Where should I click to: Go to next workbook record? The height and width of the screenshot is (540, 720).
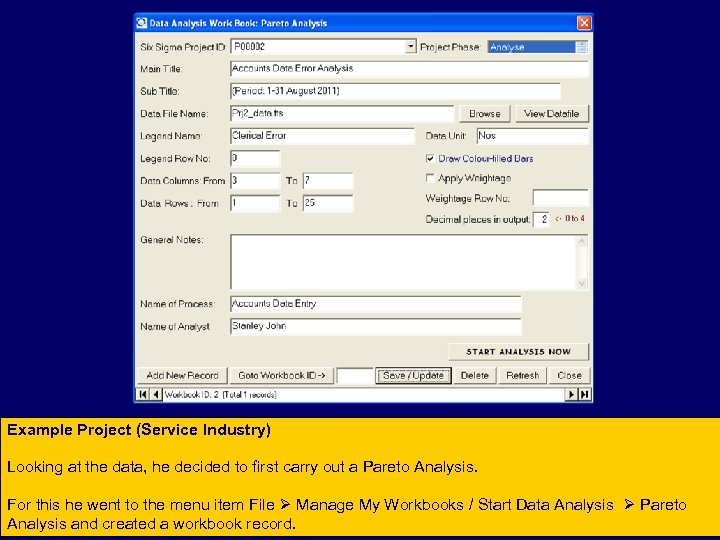(571, 394)
